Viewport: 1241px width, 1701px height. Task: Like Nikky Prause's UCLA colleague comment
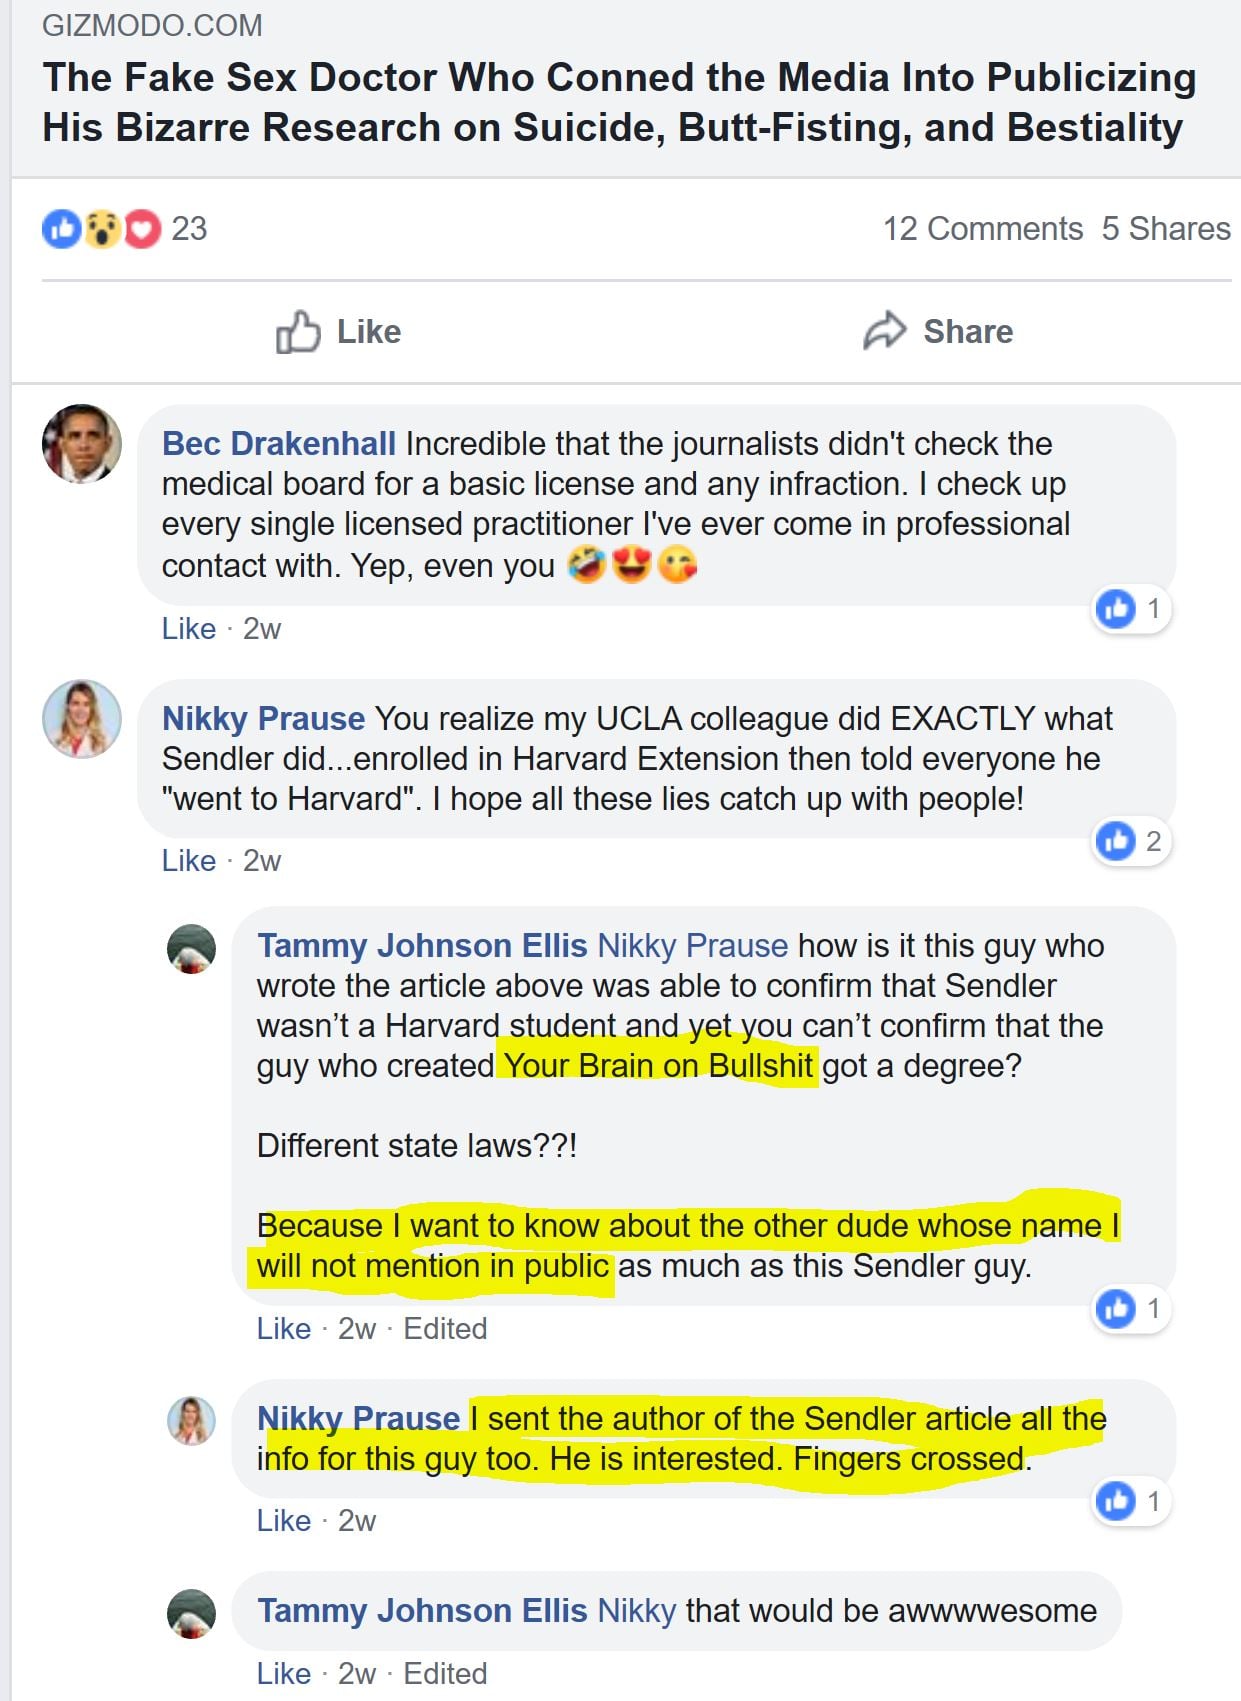(189, 861)
